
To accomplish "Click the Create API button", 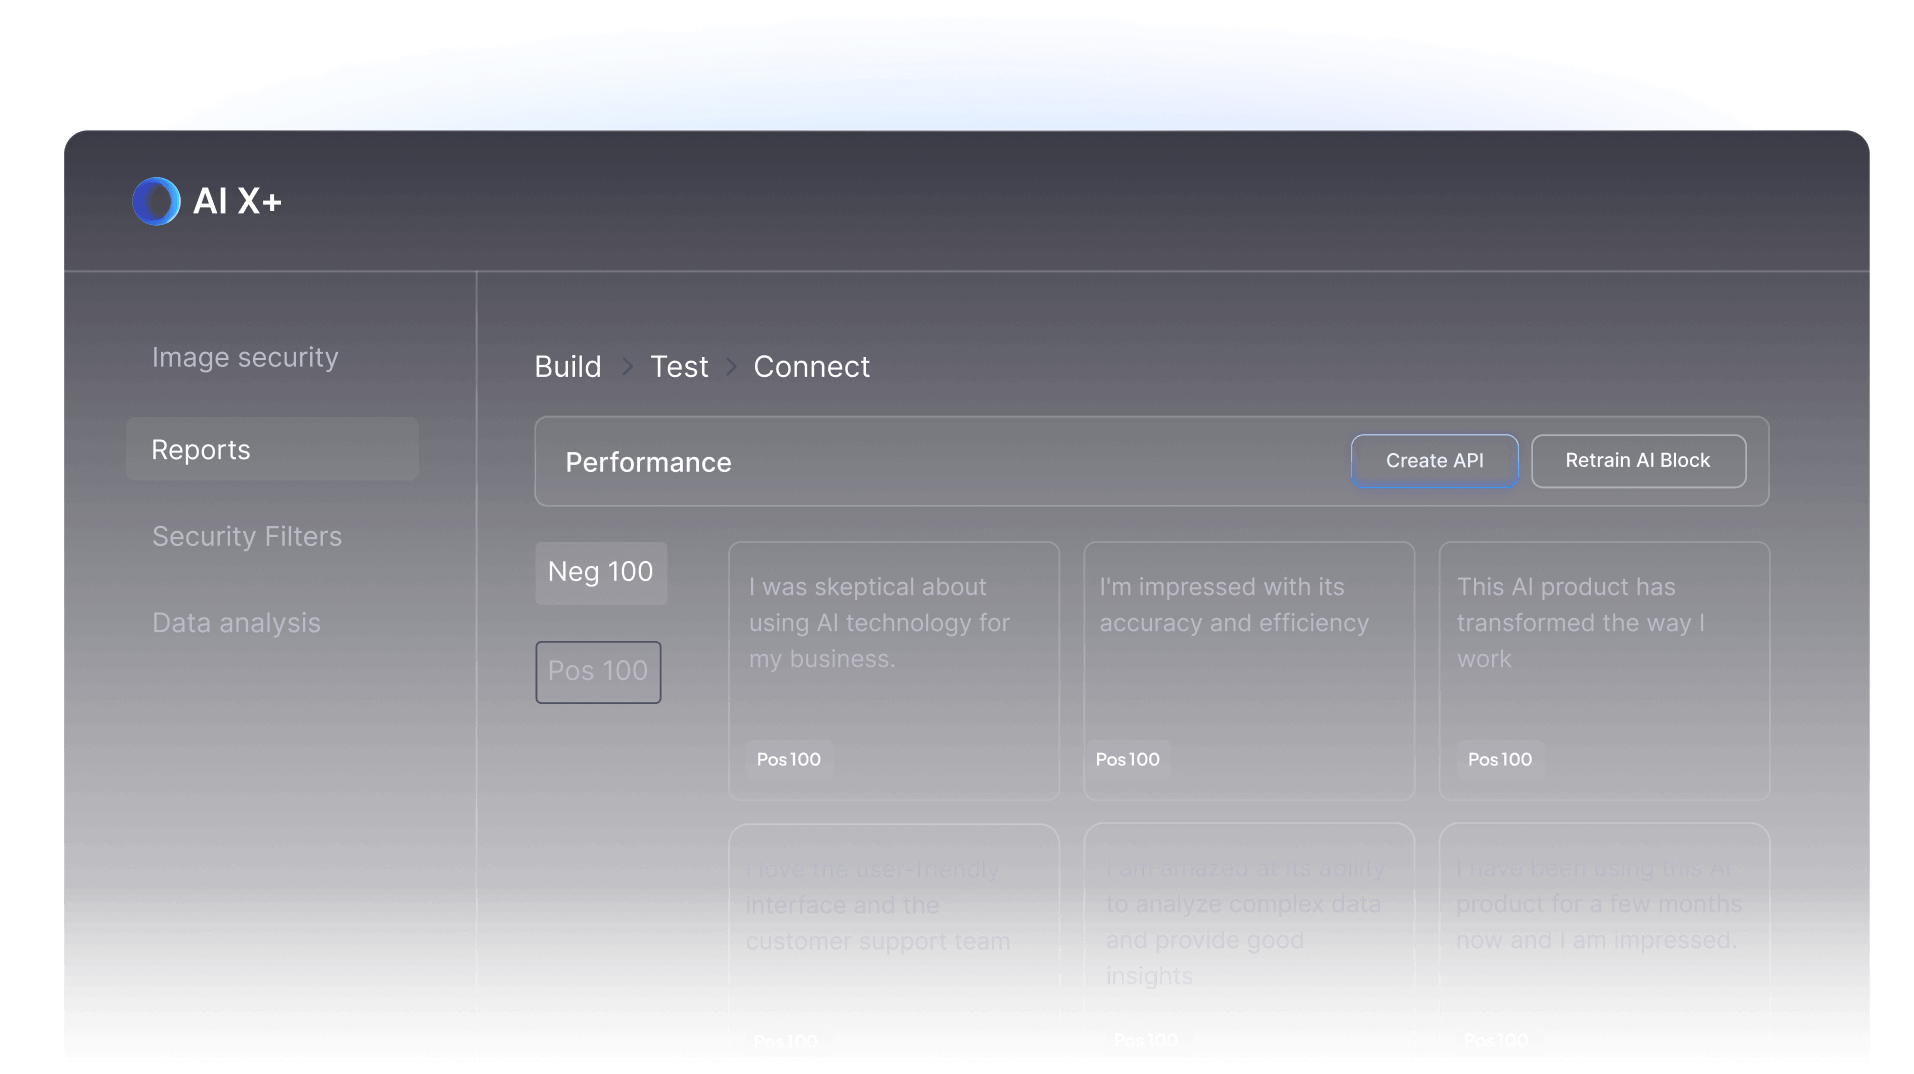I will point(1434,461).
